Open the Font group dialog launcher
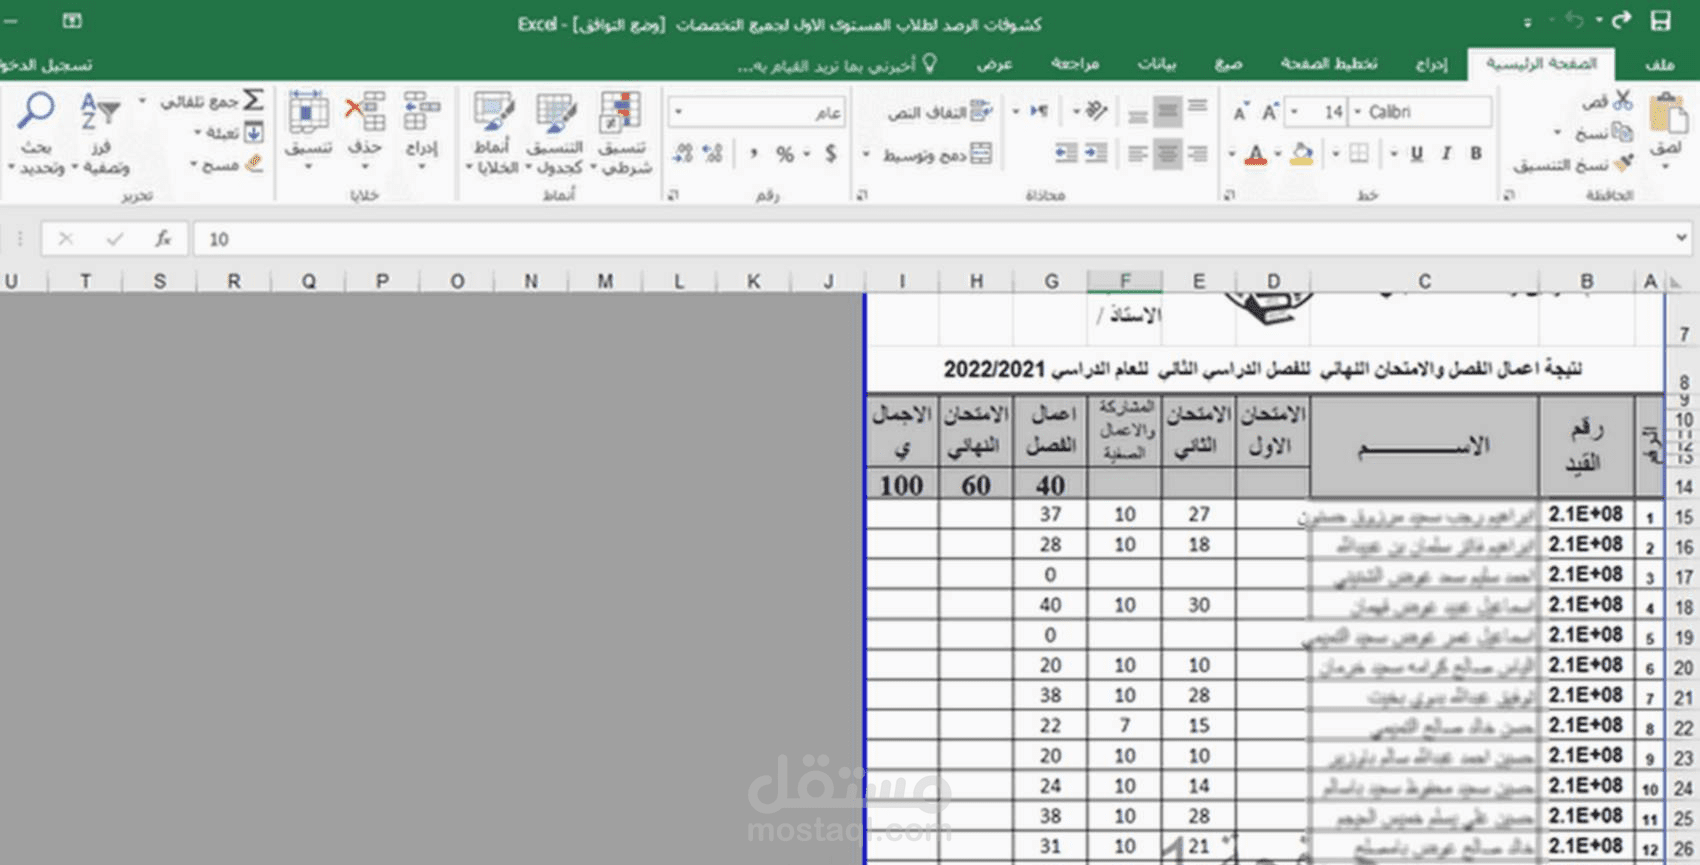 (1230, 195)
